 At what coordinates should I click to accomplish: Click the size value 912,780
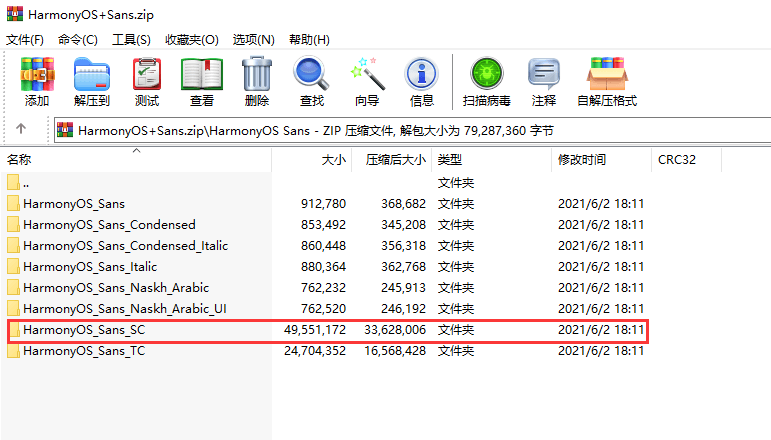(324, 204)
